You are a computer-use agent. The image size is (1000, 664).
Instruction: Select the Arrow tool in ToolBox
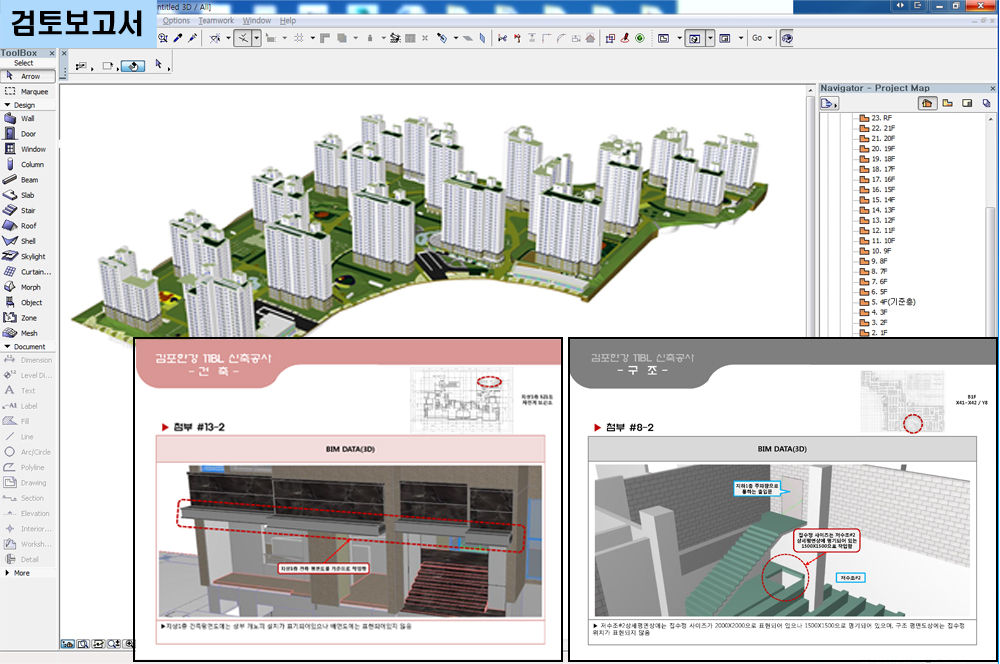28,77
